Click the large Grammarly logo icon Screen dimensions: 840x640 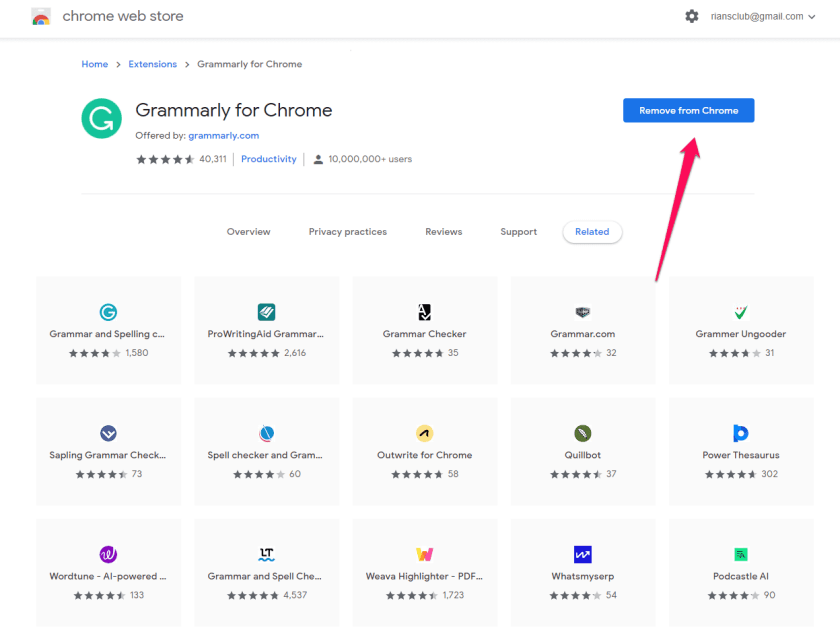pyautogui.click(x=102, y=118)
